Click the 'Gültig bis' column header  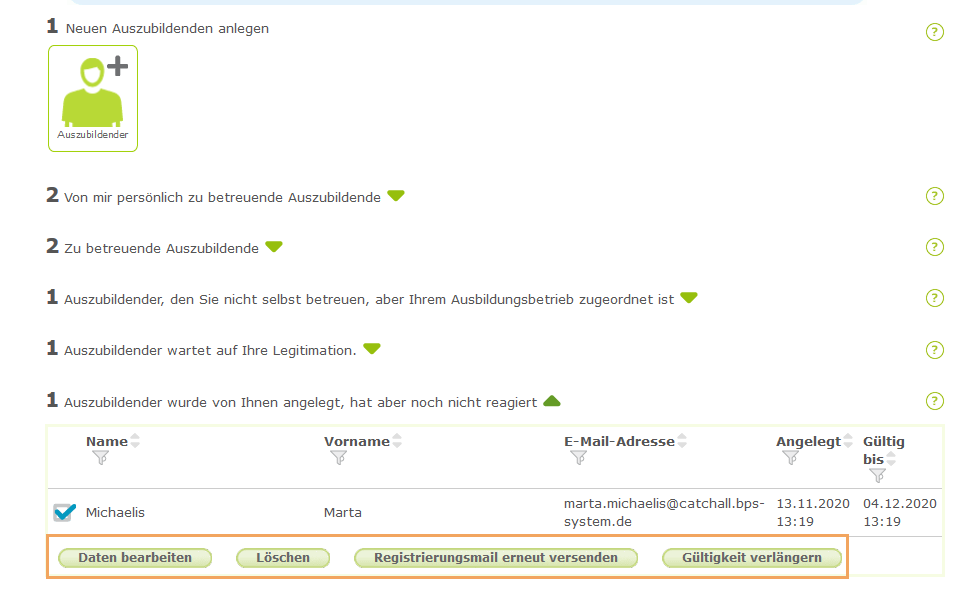[883, 450]
